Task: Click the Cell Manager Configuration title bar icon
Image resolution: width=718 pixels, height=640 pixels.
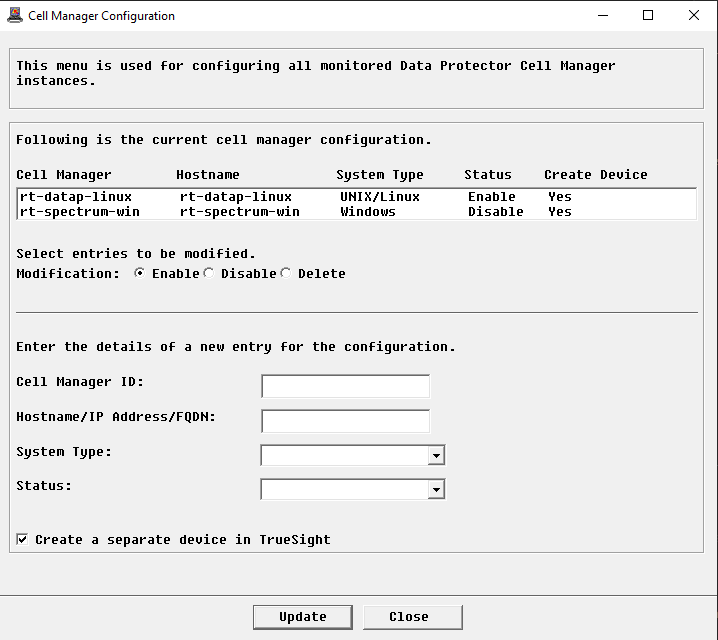Action: tap(15, 16)
